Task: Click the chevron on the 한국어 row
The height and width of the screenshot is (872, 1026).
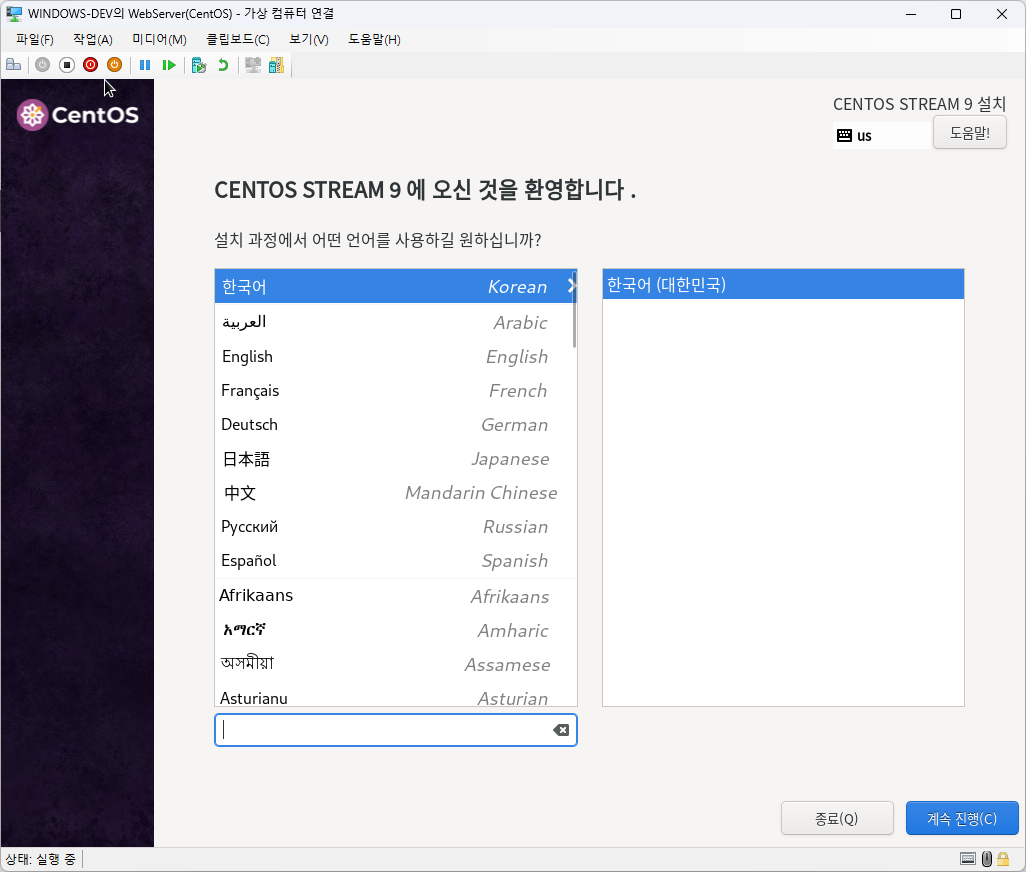Action: coord(571,286)
